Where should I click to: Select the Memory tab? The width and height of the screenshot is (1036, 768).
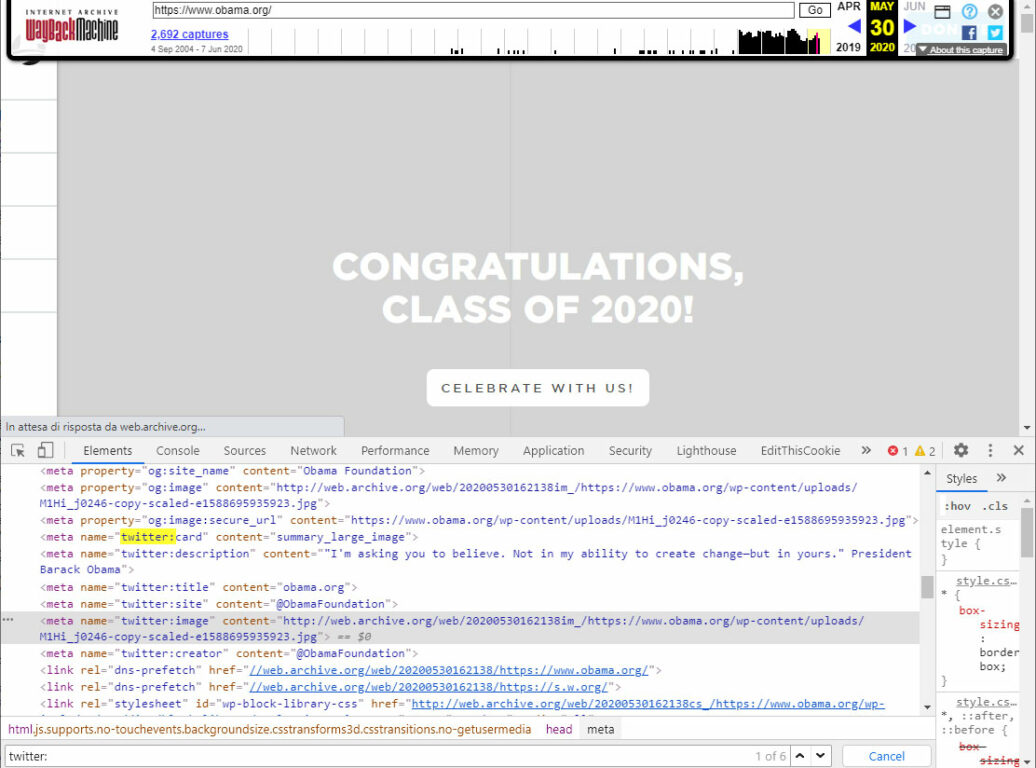click(476, 451)
